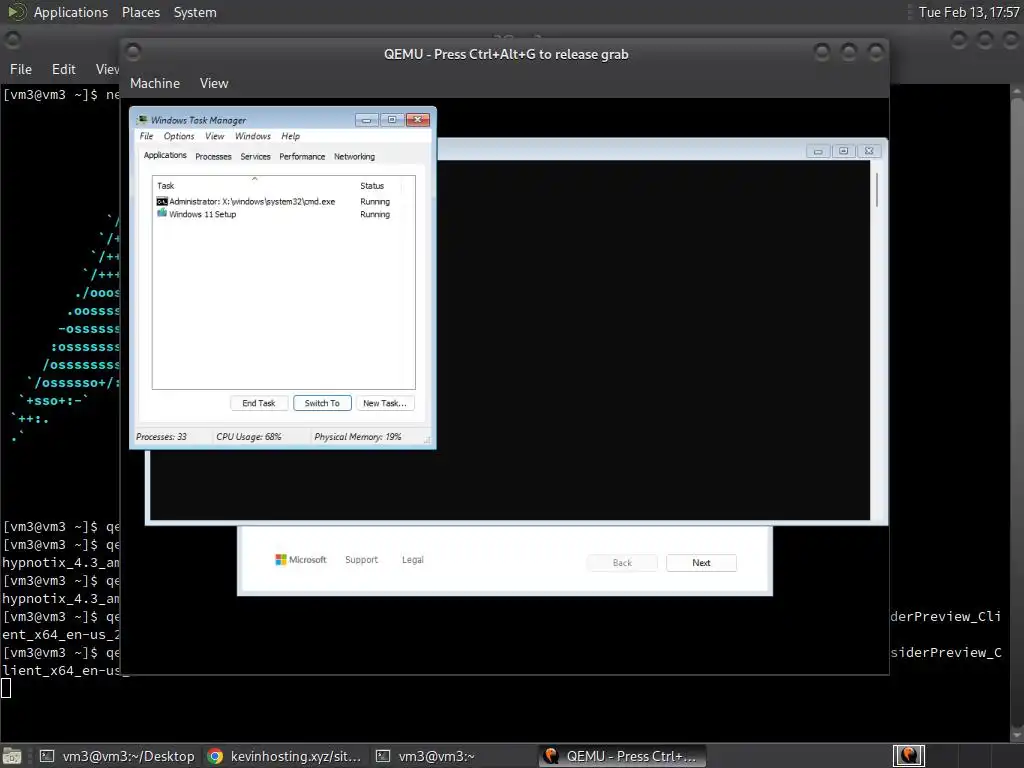Open the QEMU View menu

214,83
